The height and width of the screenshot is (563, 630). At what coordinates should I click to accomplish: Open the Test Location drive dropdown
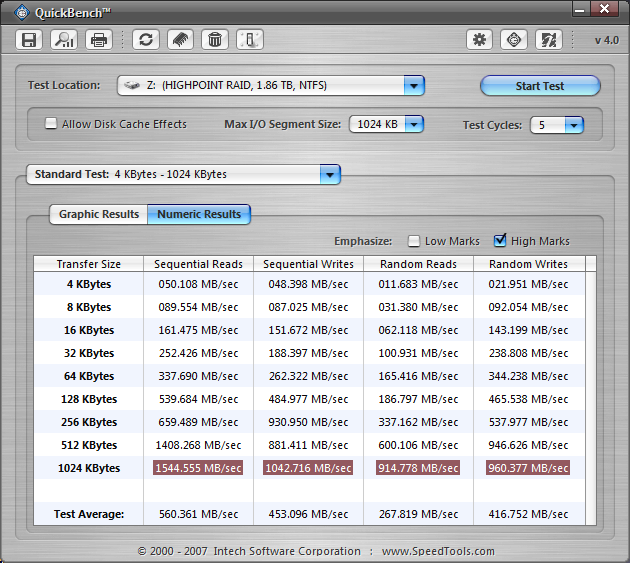[x=414, y=86]
